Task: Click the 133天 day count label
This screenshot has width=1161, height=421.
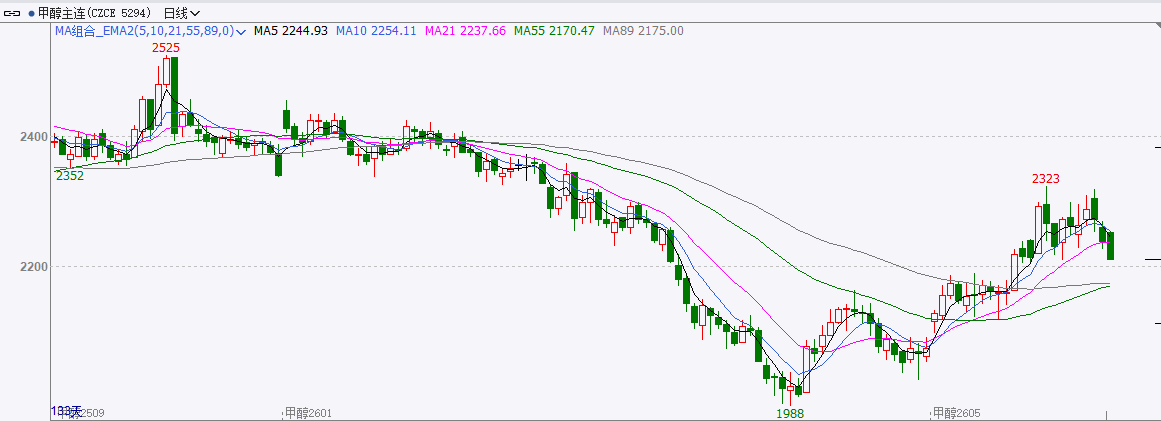Action: pyautogui.click(x=64, y=411)
